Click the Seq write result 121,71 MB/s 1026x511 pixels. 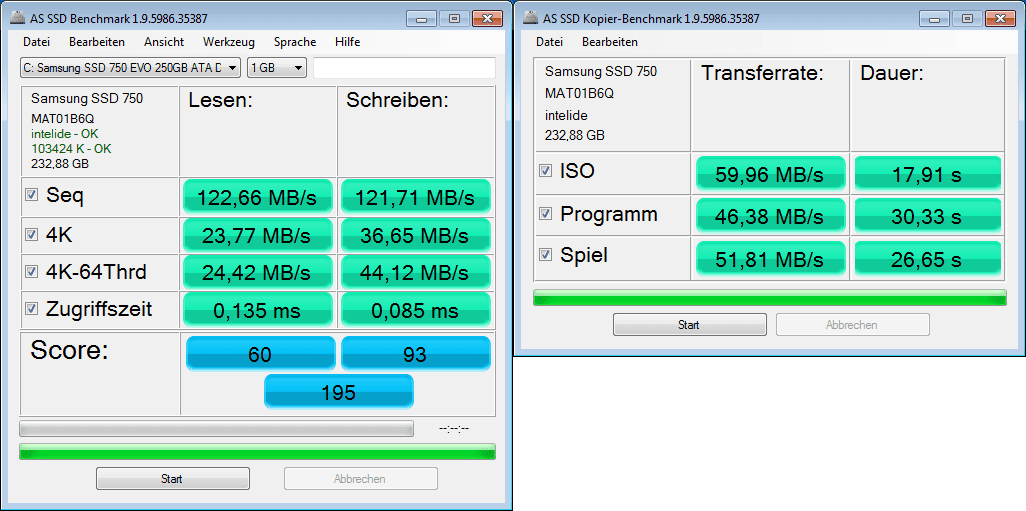(415, 197)
